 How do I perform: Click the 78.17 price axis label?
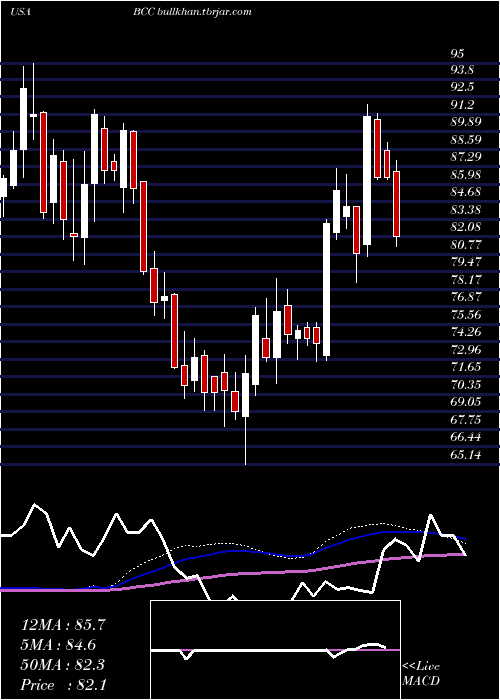[465, 279]
